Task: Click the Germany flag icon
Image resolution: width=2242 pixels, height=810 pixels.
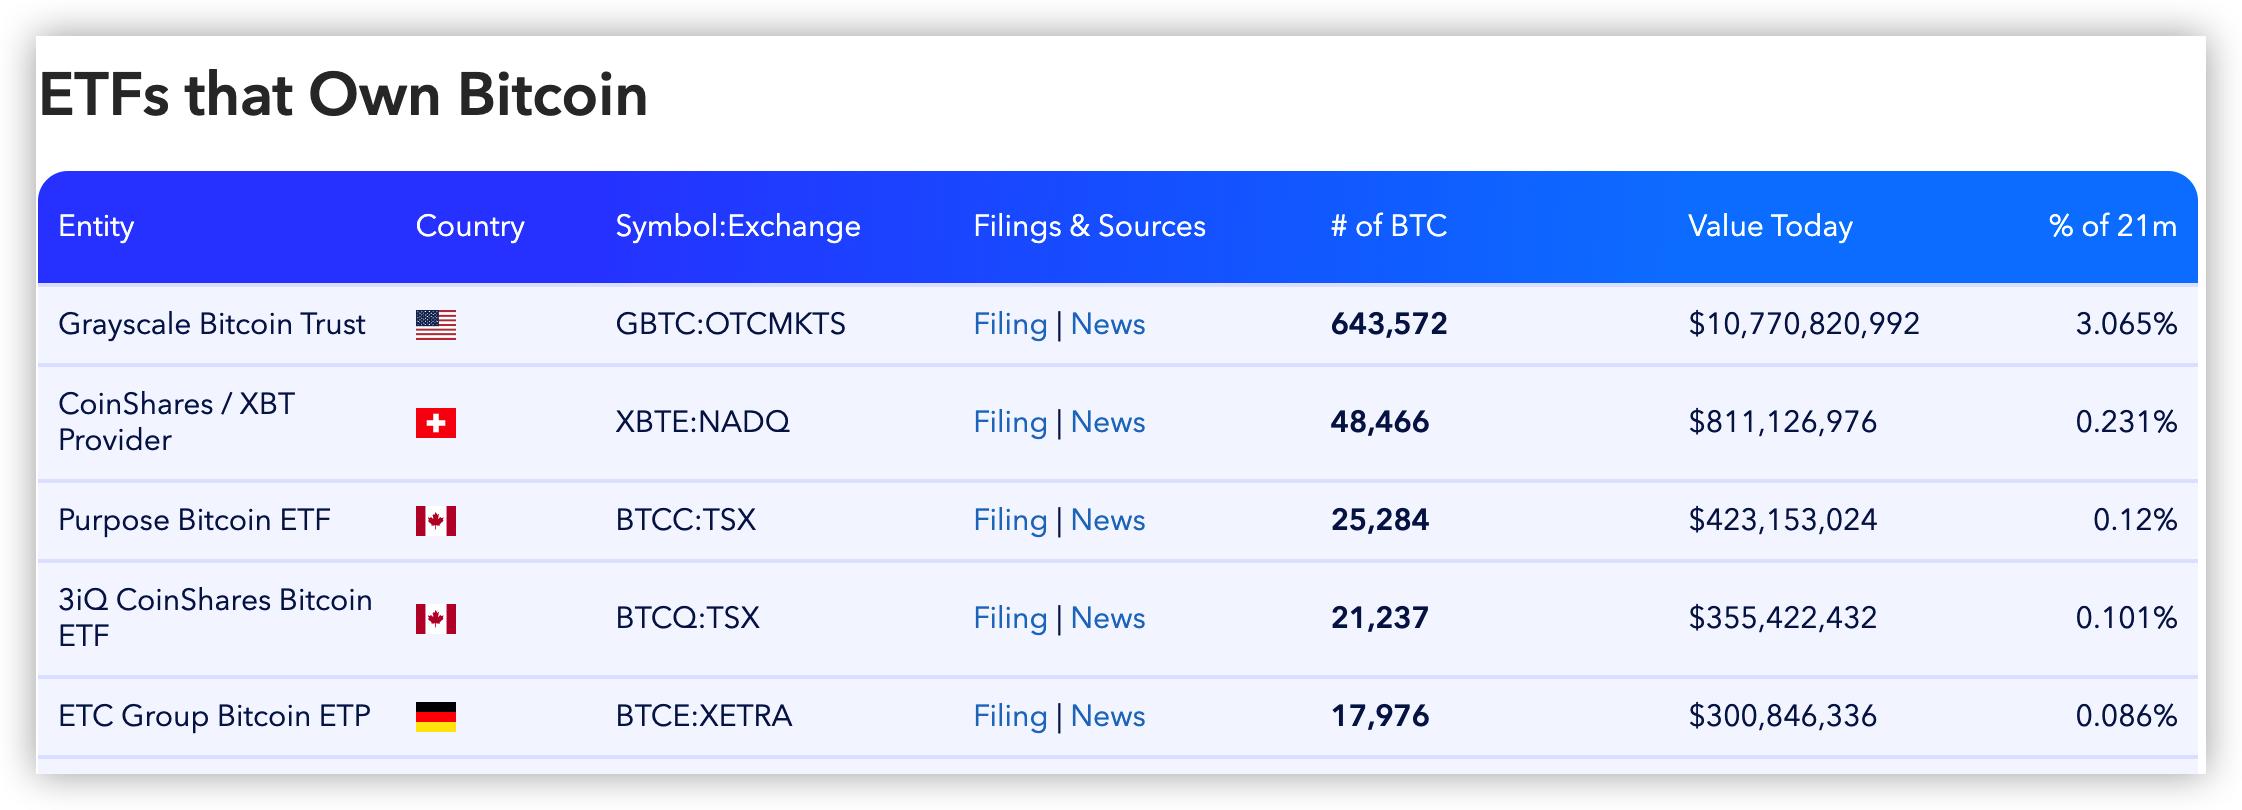Action: (x=435, y=717)
